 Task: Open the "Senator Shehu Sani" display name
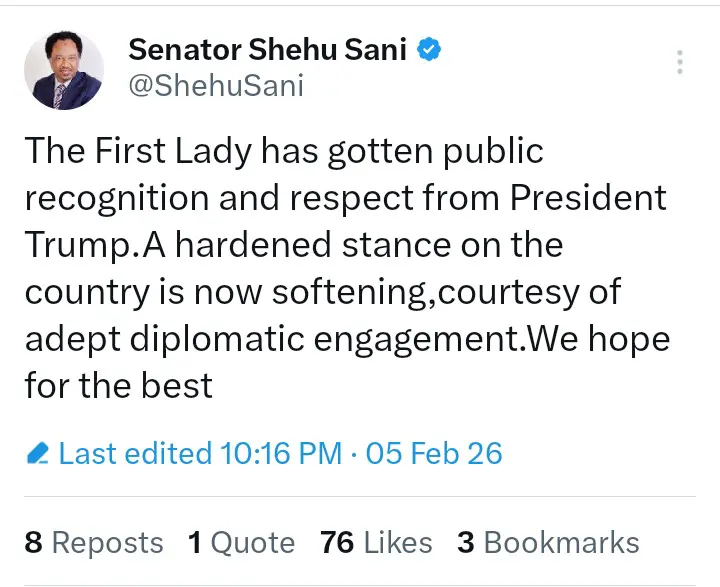[268, 48]
